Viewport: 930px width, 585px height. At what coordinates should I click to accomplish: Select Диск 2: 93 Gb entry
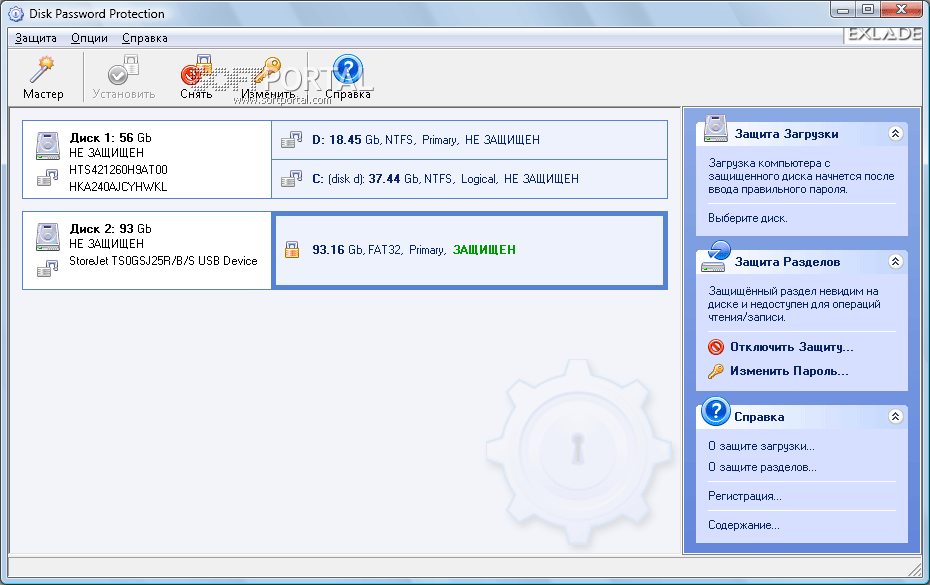point(146,250)
